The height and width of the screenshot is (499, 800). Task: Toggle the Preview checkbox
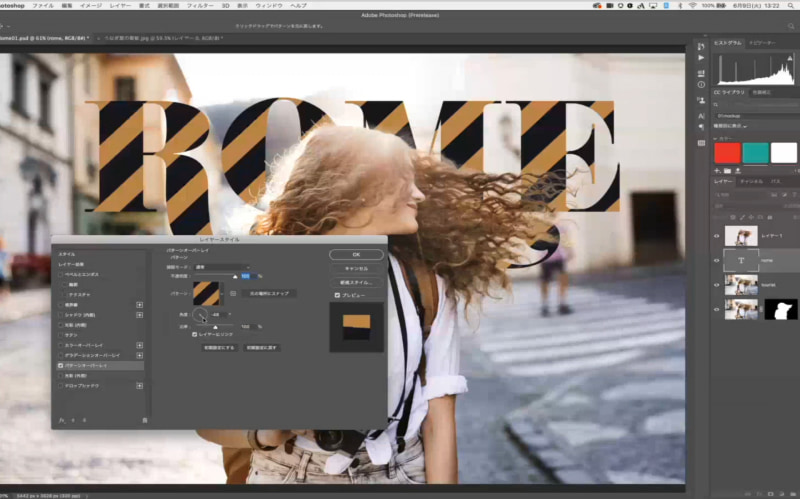(x=338, y=296)
